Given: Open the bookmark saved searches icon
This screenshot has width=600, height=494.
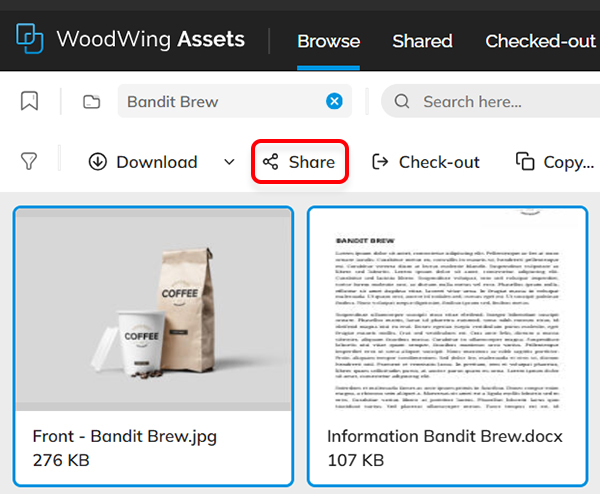Looking at the screenshot, I should tap(29, 101).
